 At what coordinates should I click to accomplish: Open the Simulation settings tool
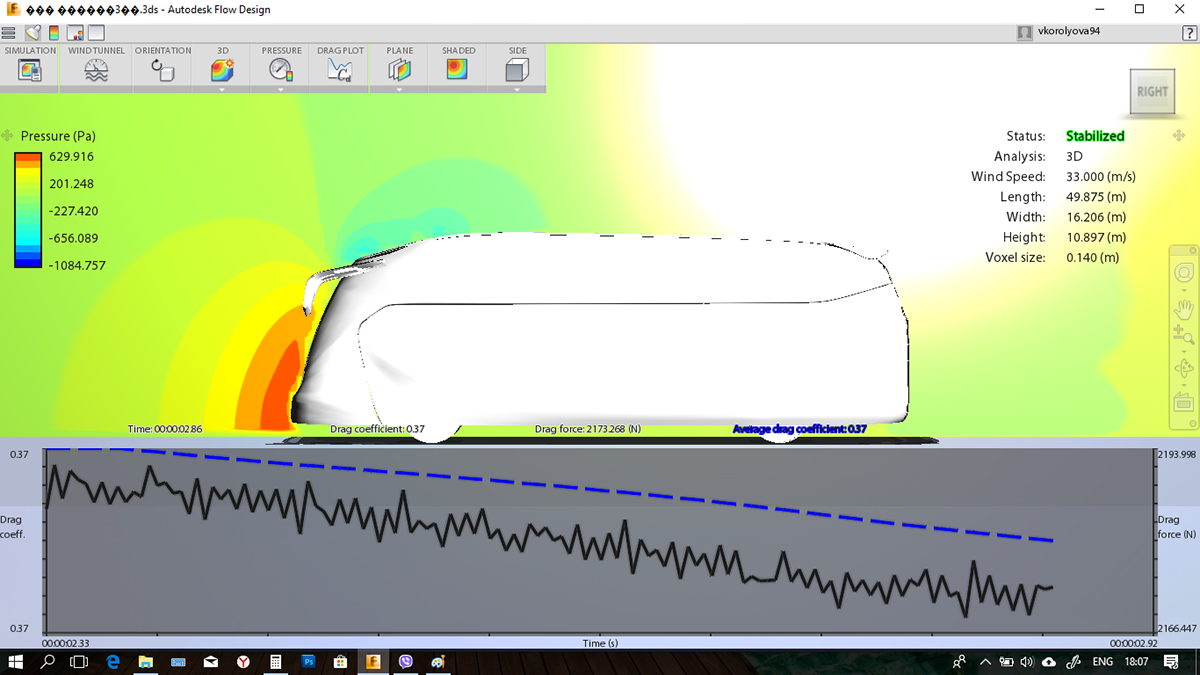tap(30, 70)
